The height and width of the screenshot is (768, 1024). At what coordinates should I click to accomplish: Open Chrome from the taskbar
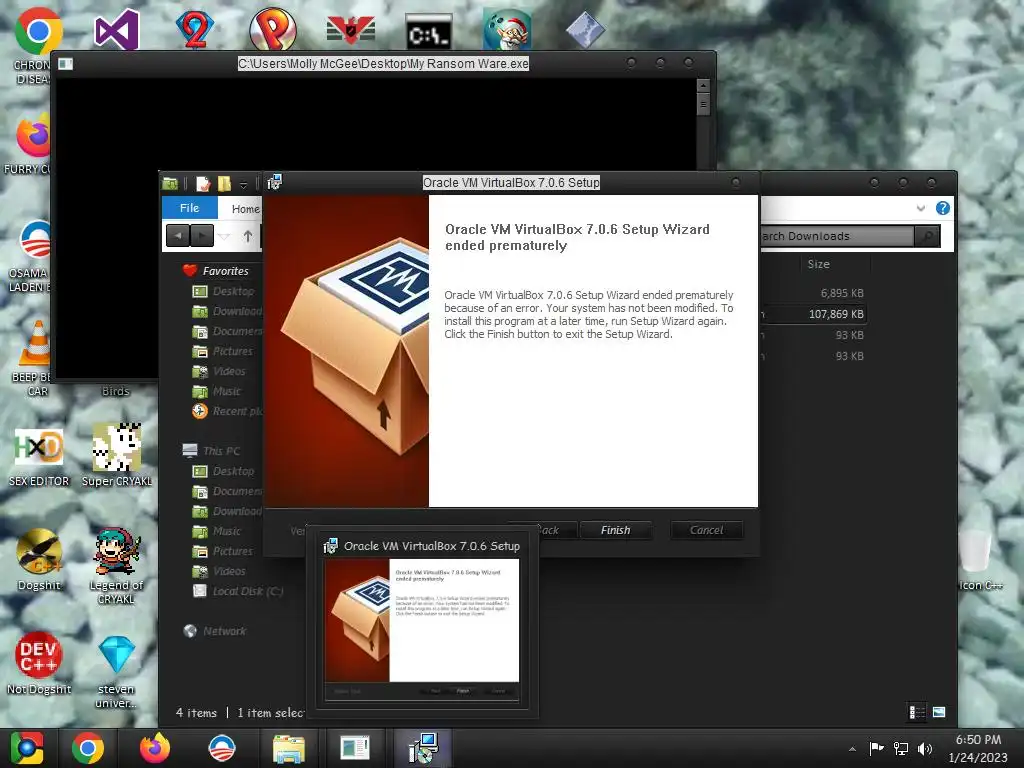coord(88,748)
